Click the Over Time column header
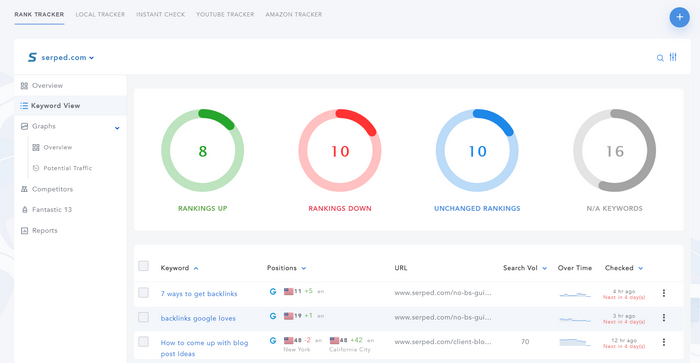Screen dimensions: 700x363 point(575,268)
